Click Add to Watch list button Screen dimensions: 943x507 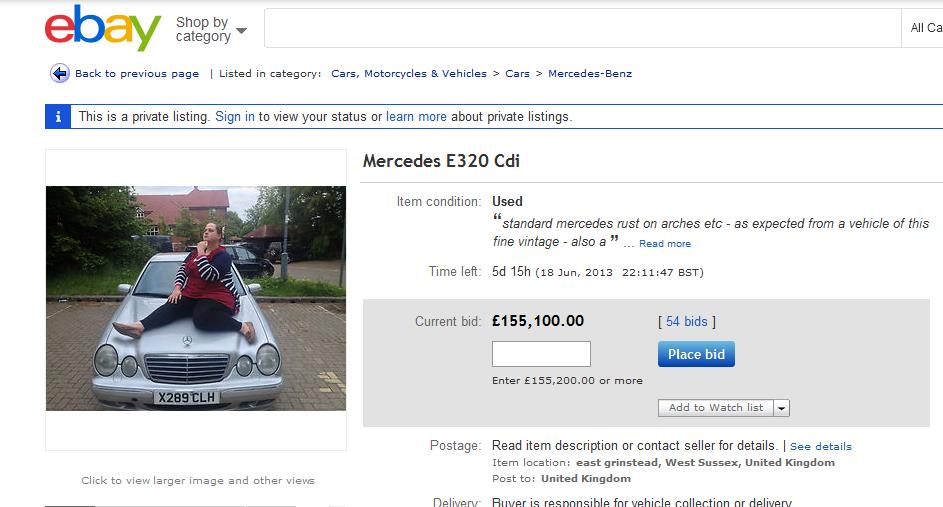715,408
